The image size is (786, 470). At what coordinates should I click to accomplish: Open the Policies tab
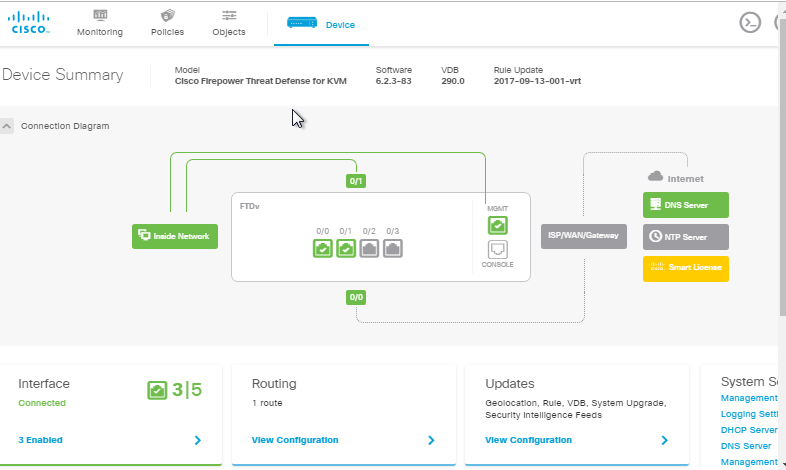click(167, 24)
